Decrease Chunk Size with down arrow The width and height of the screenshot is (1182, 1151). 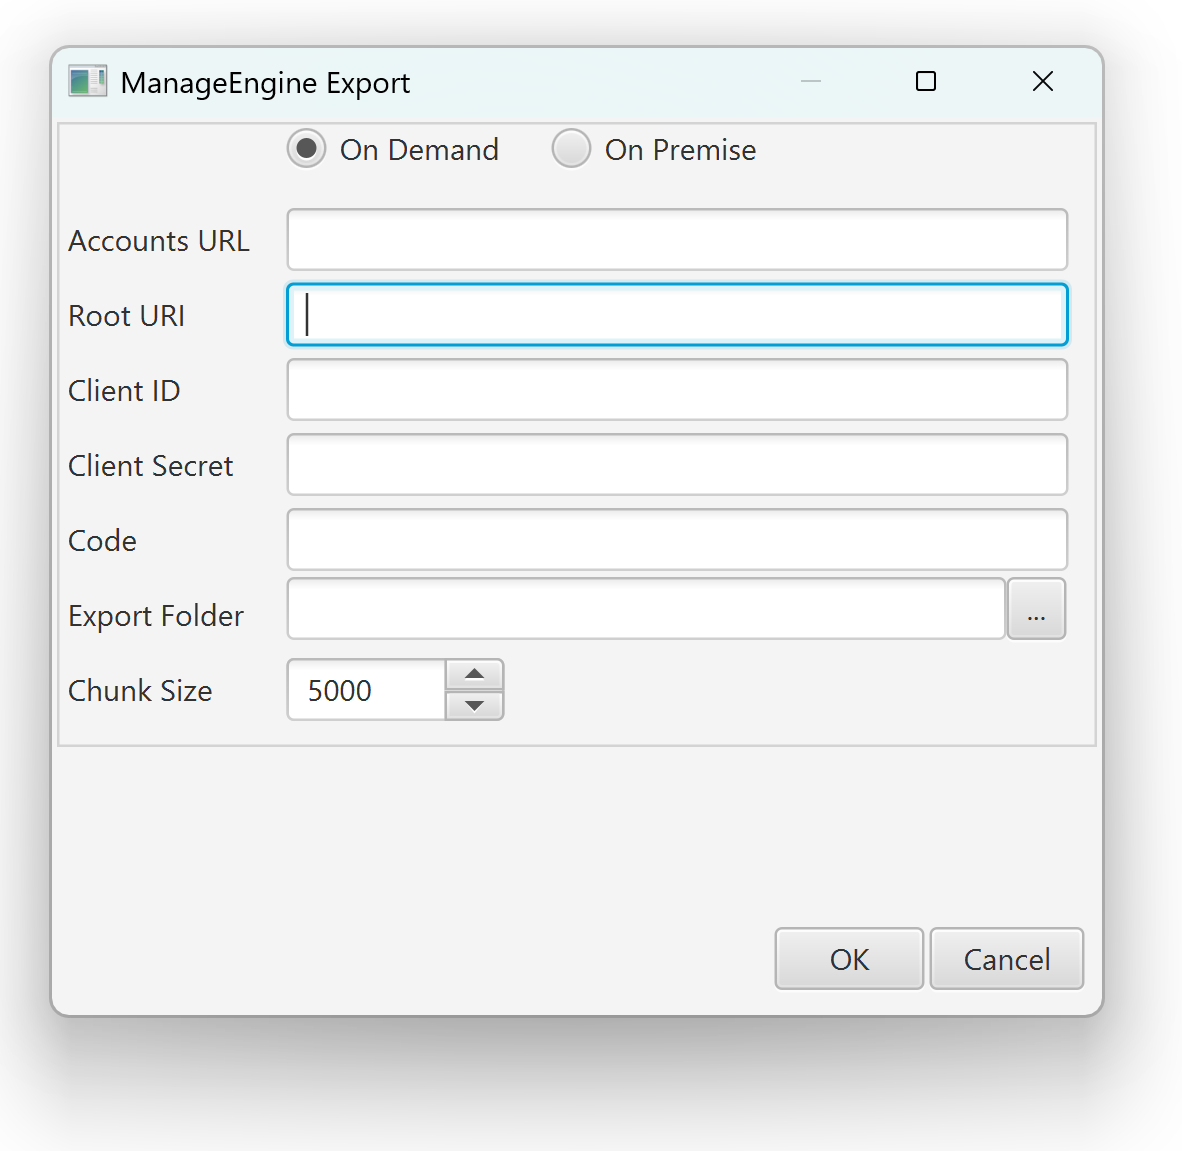point(474,706)
